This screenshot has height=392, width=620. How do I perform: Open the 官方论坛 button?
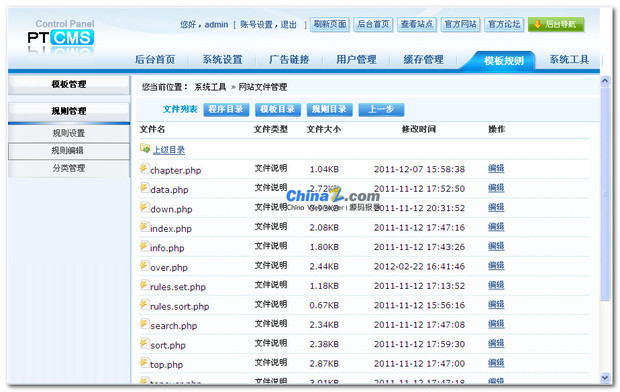click(504, 25)
